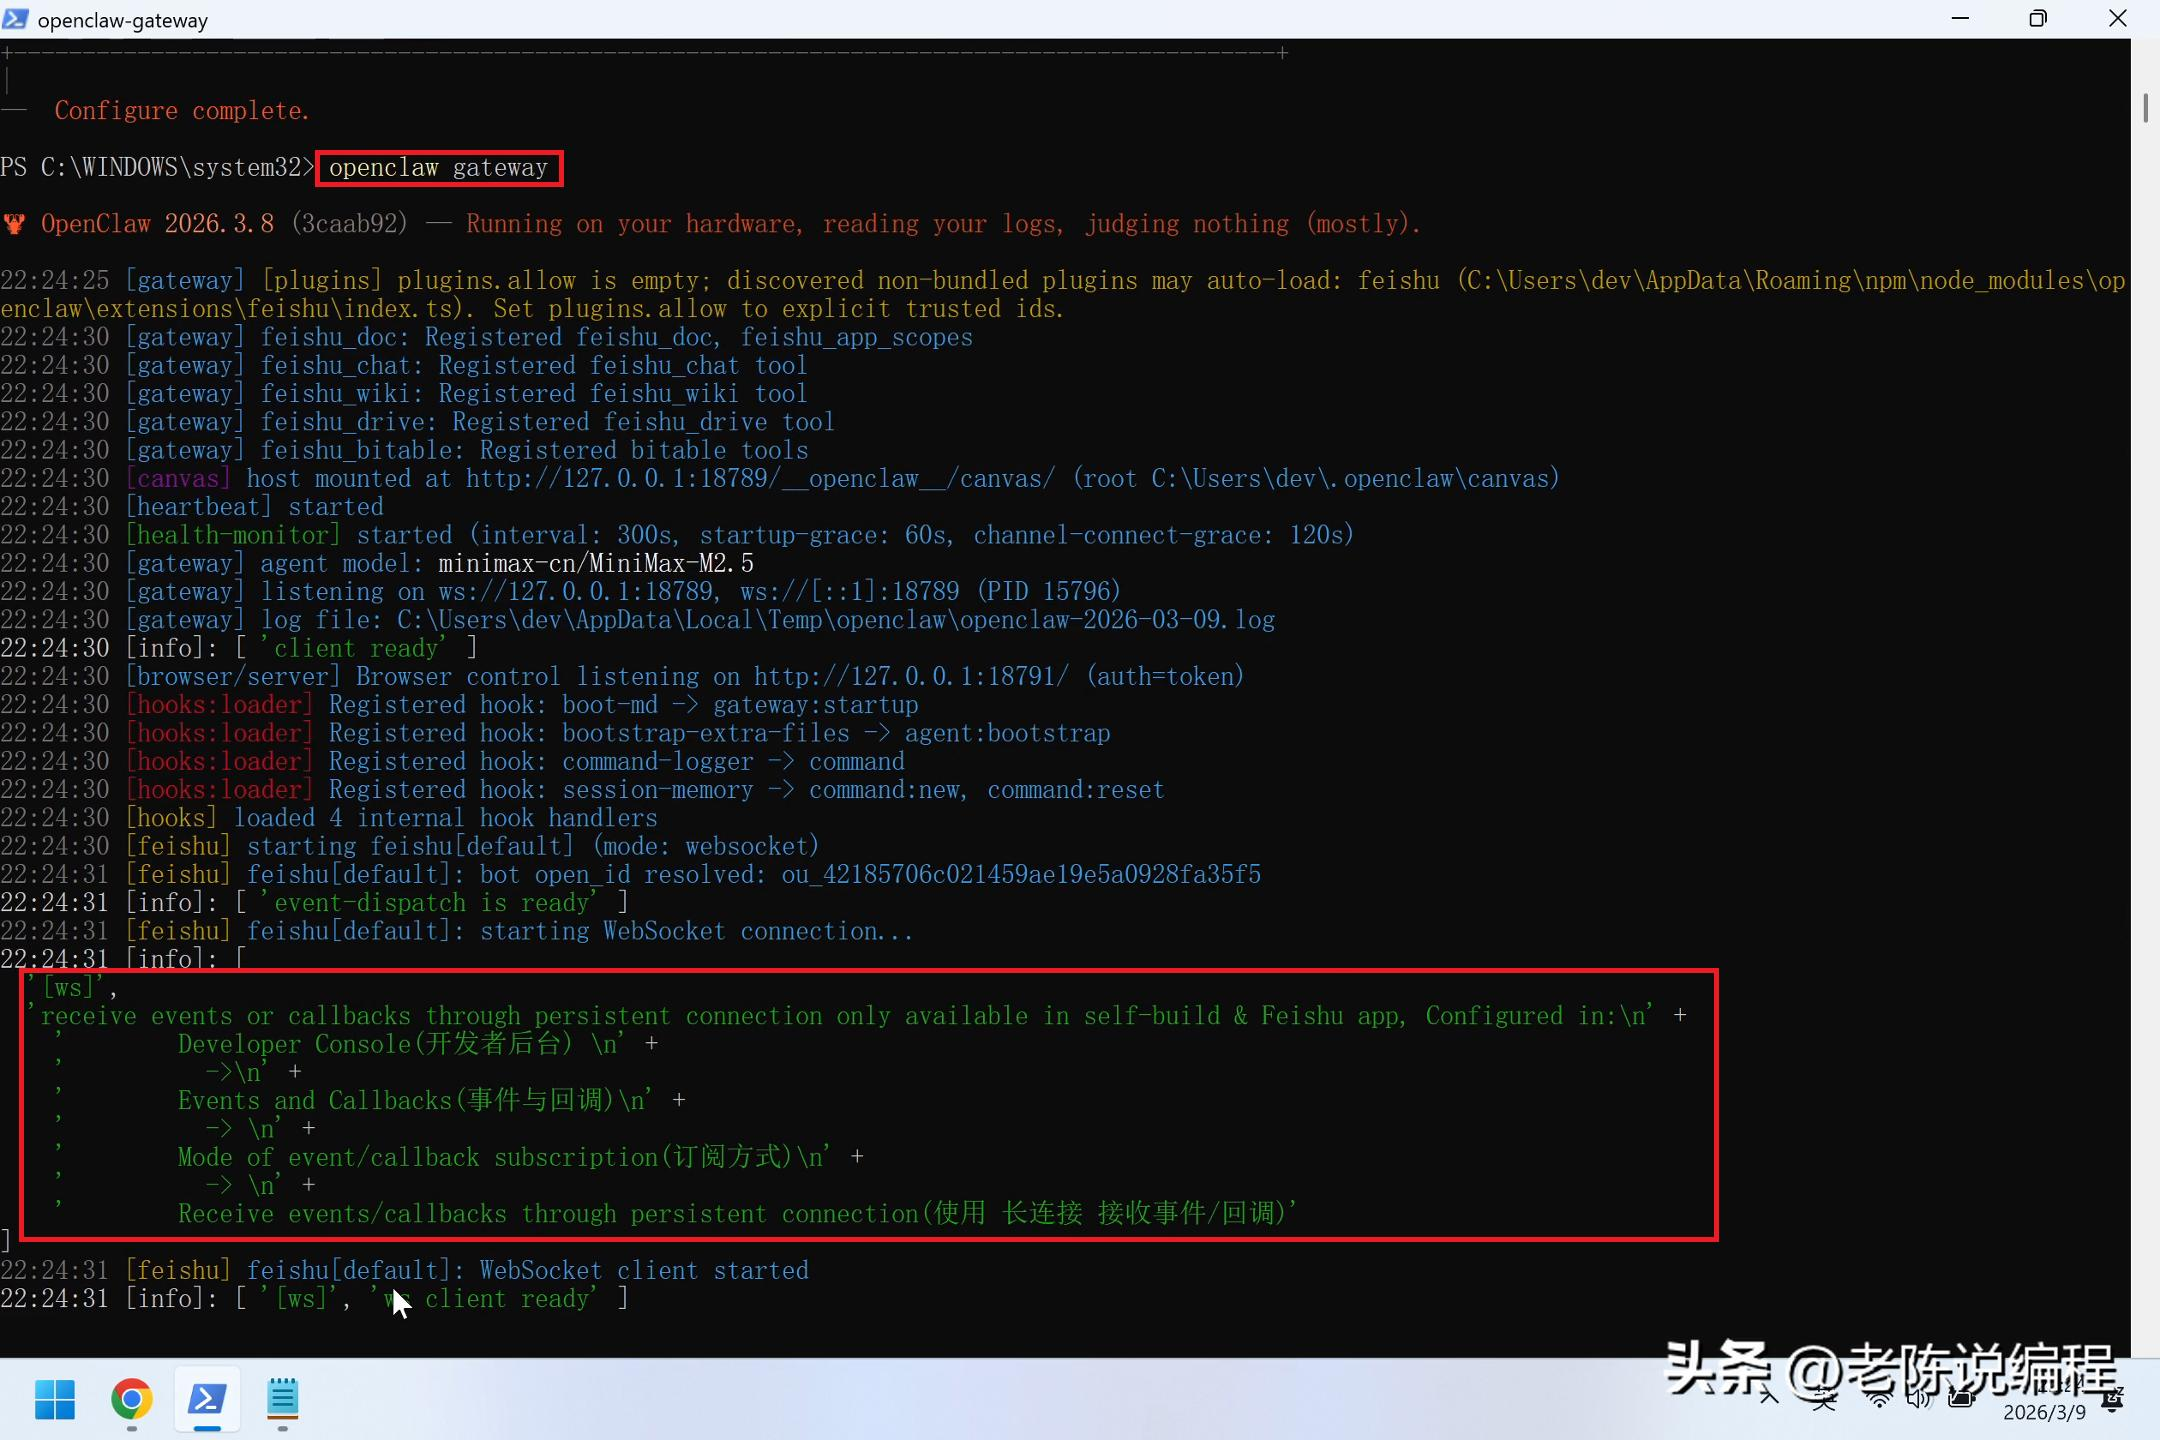Screen dimensions: 2160x1440
Task: Open the Windows Start menu
Action: [55, 1399]
